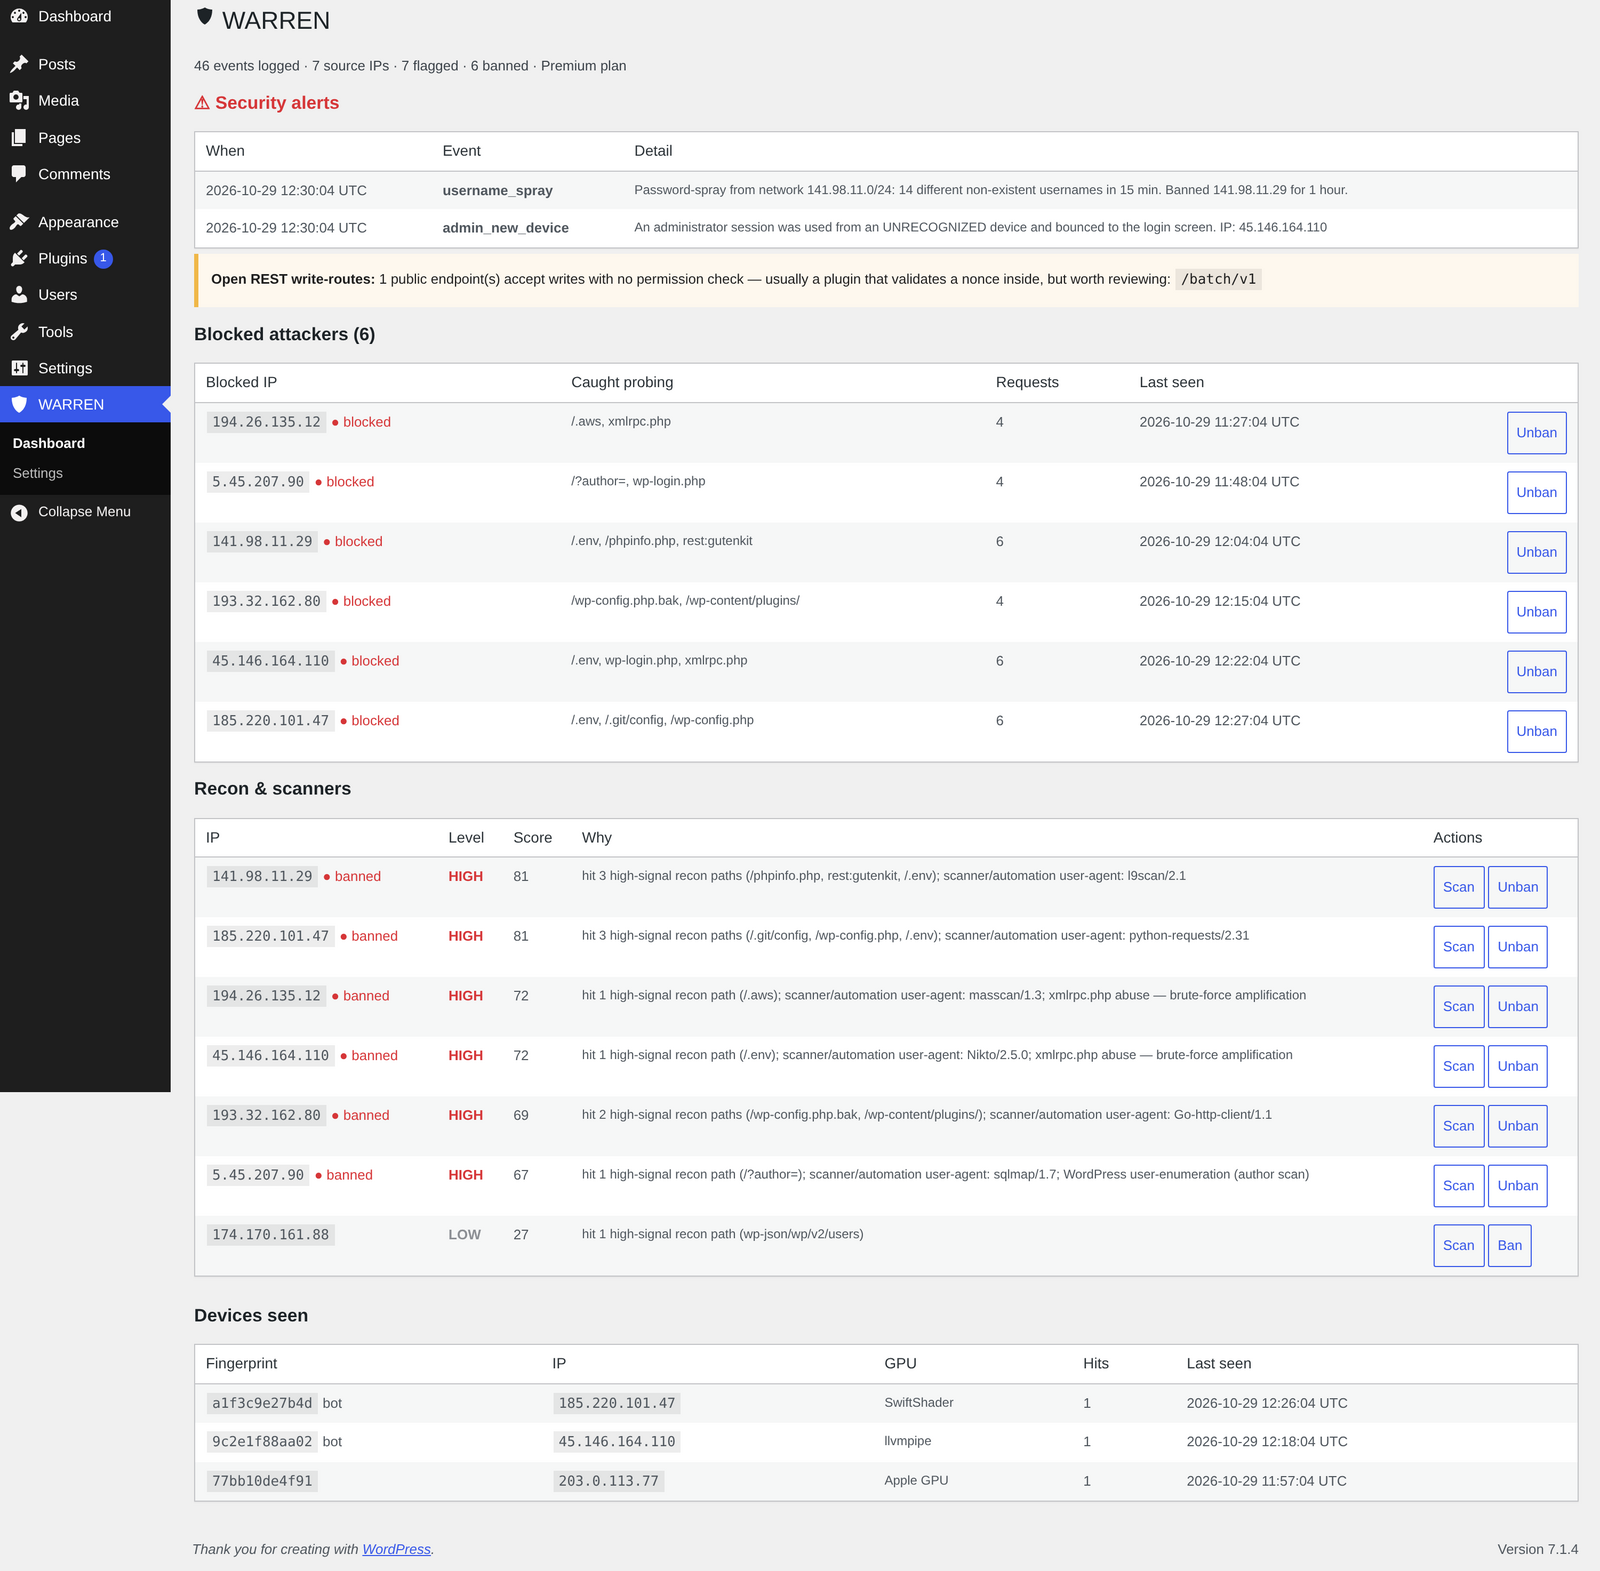Follow the WordPress footer link
Image resolution: width=1600 pixels, height=1571 pixels.
(396, 1549)
